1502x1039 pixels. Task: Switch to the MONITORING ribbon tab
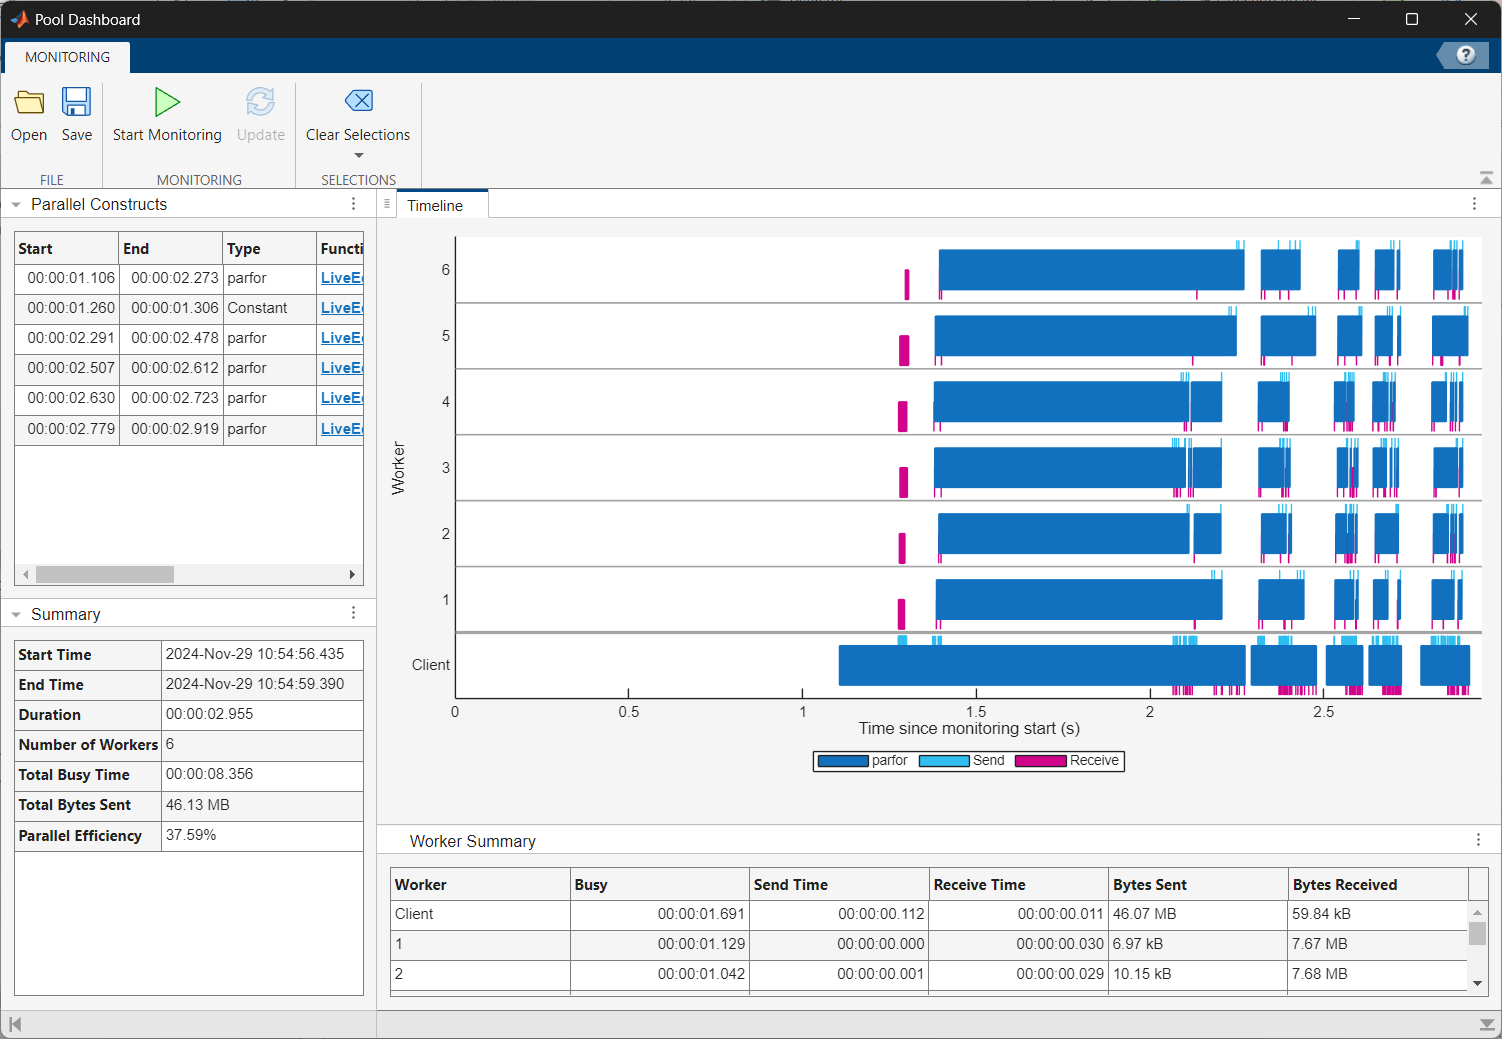[66, 56]
